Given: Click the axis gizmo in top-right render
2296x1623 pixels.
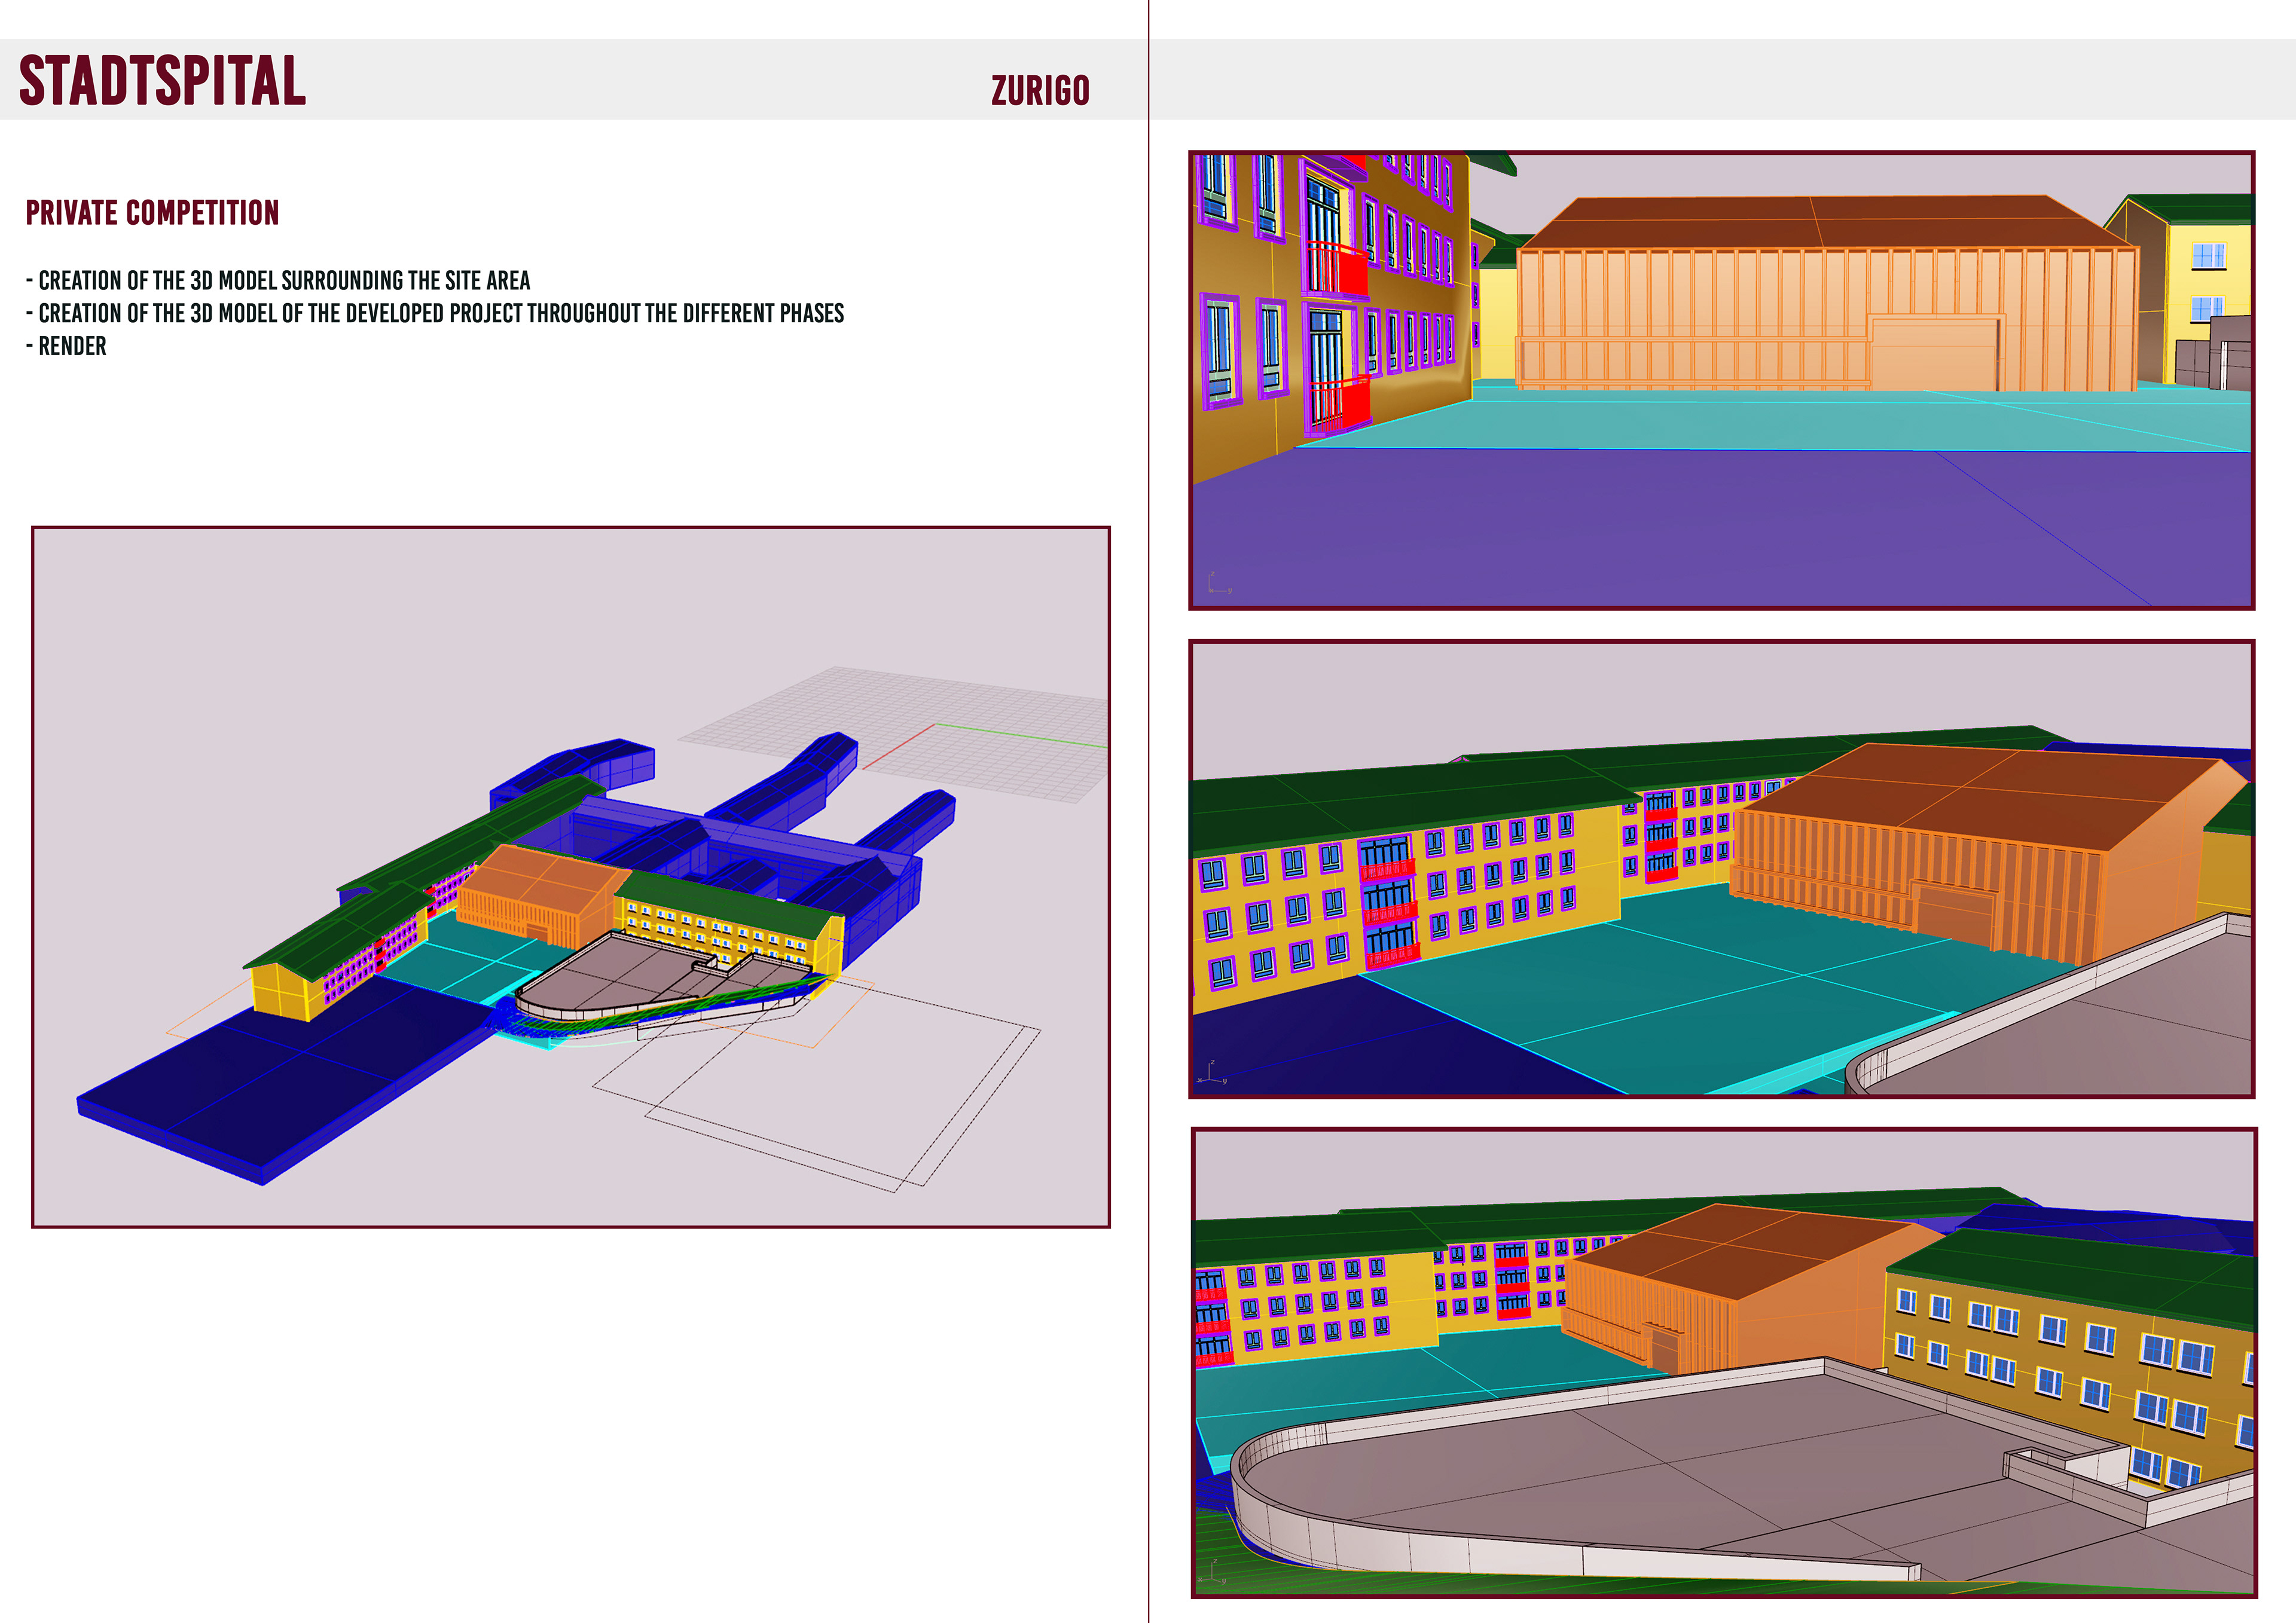Looking at the screenshot, I should pyautogui.click(x=1216, y=584).
